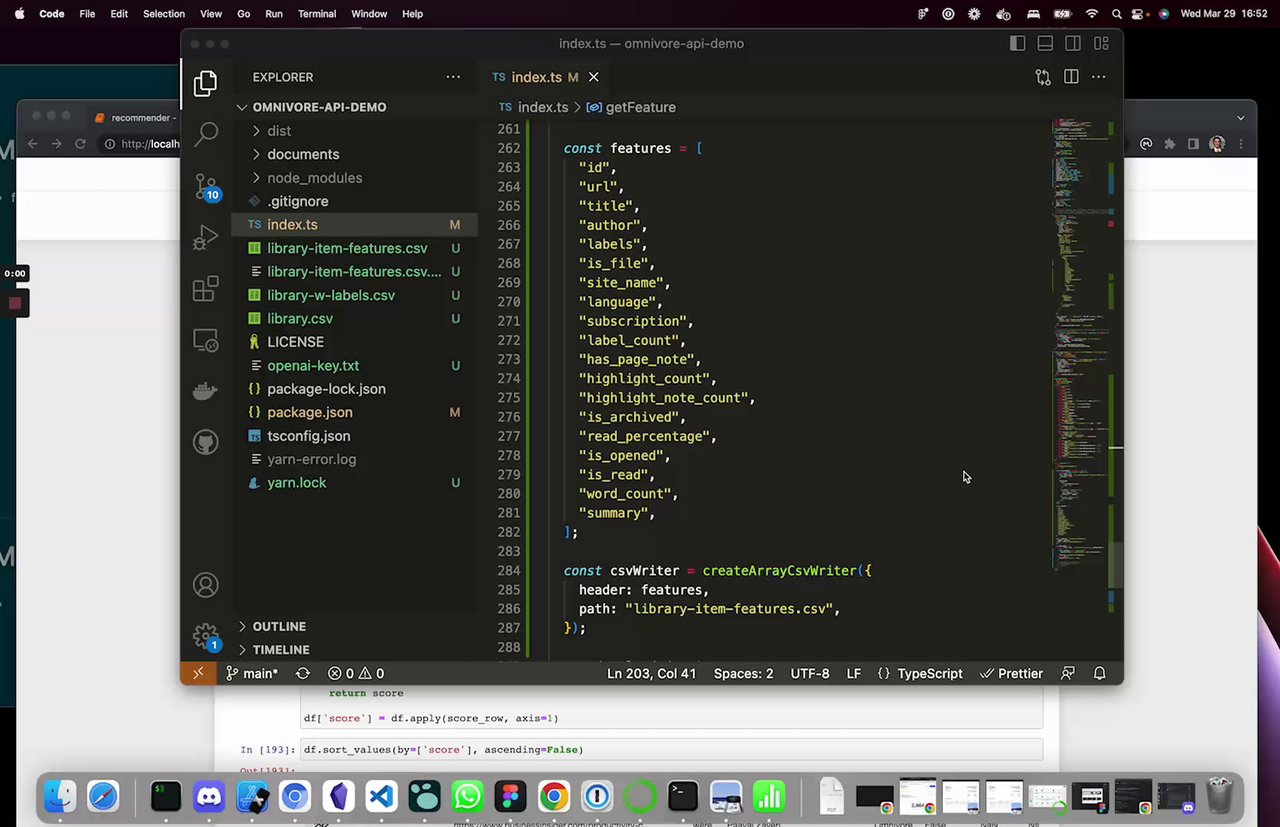The image size is (1280, 827).
Task: Open the Extensions view
Action: coord(205,289)
